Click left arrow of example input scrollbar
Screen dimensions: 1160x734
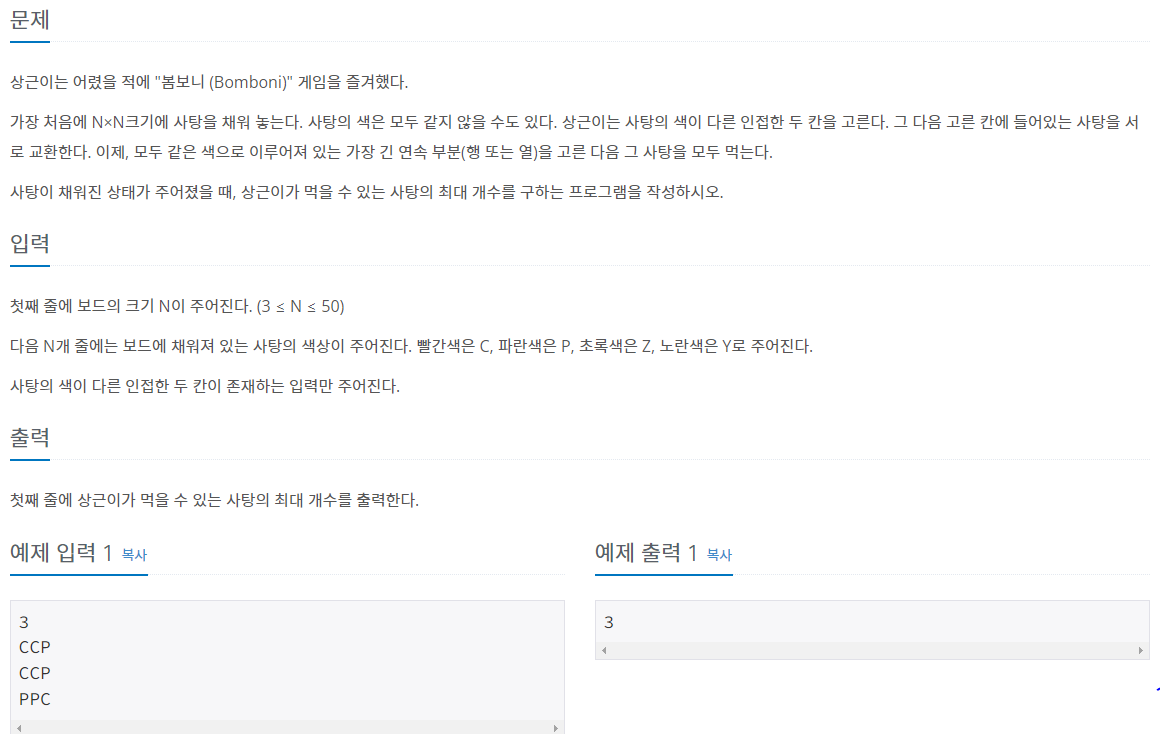pos(18,728)
